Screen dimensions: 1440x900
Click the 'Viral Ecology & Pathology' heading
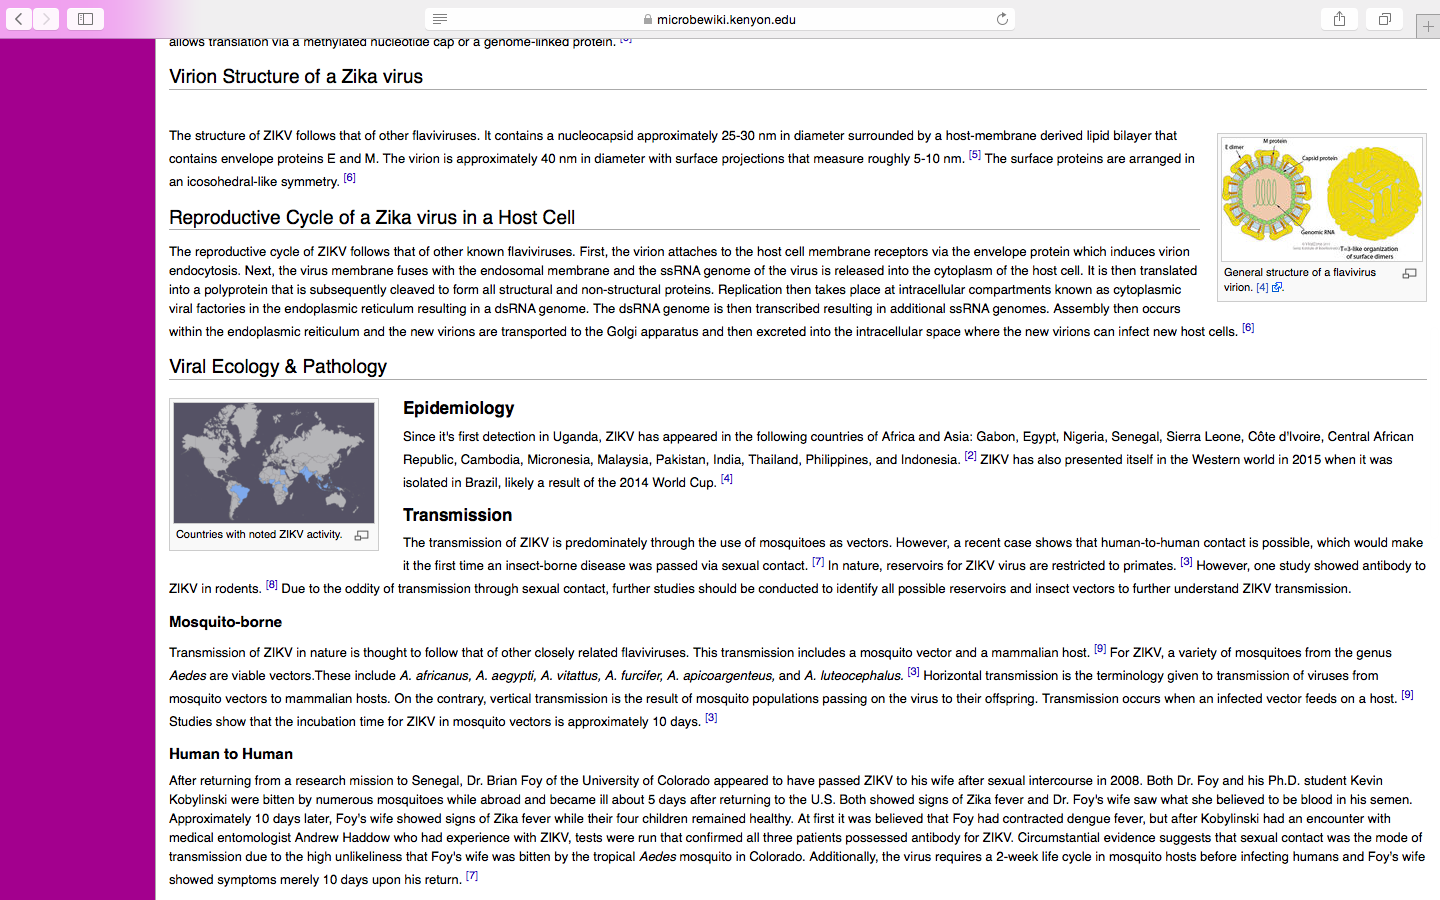point(278,367)
